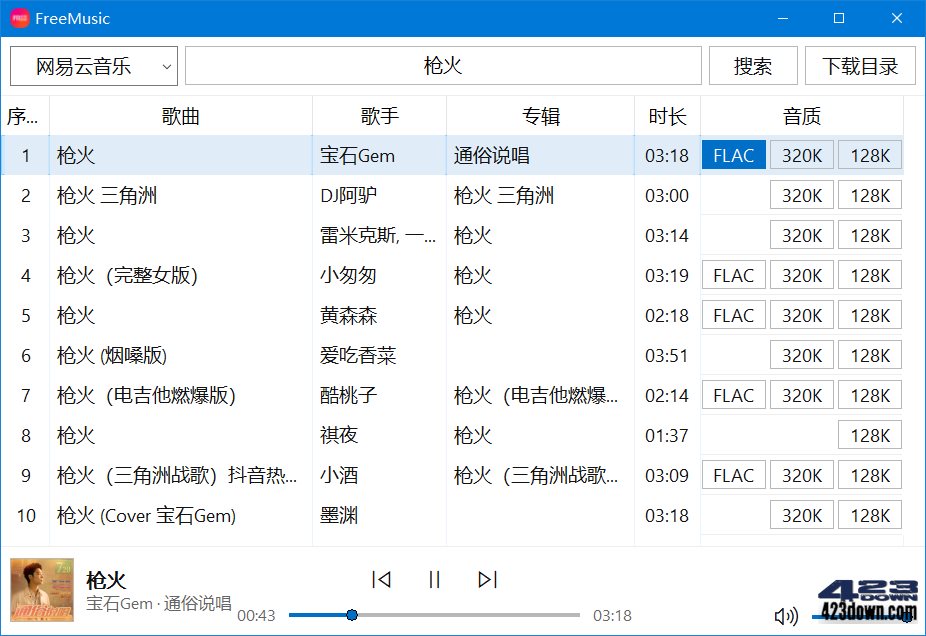Select 320K for 墨渊 cover song
The width and height of the screenshot is (926, 636).
[801, 516]
